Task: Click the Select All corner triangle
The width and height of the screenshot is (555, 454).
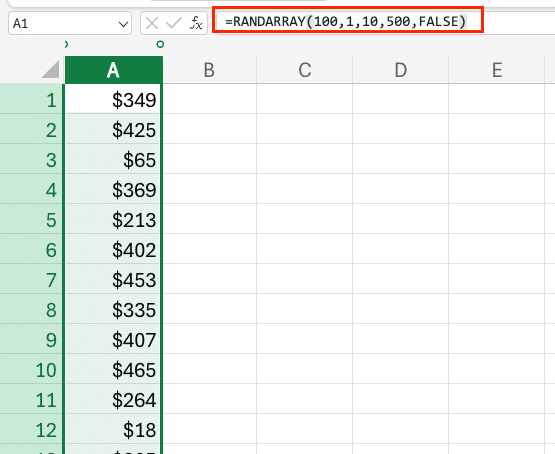Action: [50, 69]
